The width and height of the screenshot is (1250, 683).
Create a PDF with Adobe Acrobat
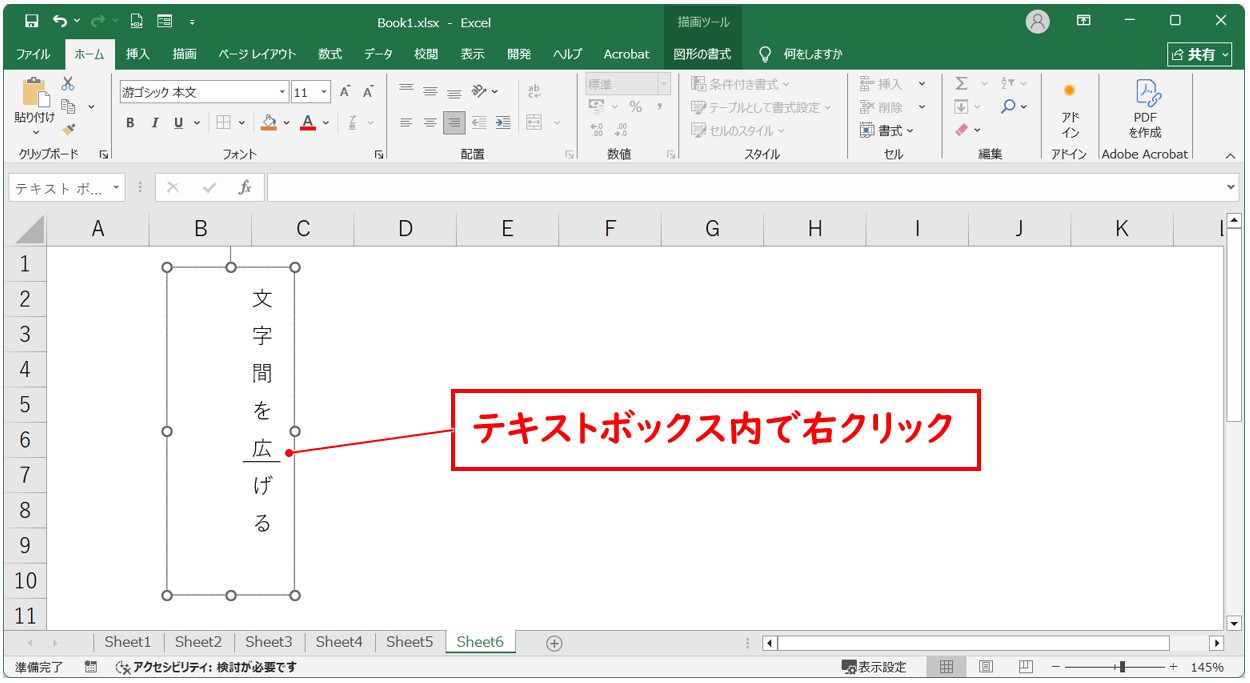click(x=1145, y=110)
